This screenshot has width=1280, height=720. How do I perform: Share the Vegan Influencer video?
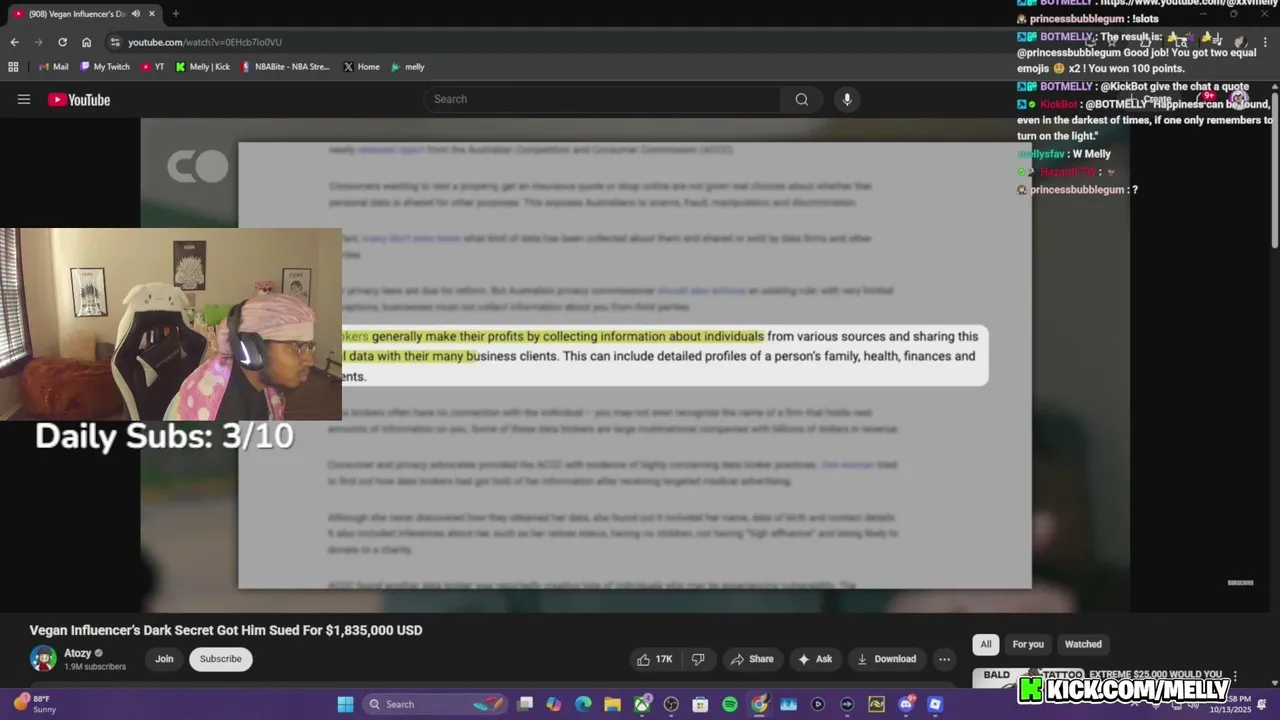point(752,659)
